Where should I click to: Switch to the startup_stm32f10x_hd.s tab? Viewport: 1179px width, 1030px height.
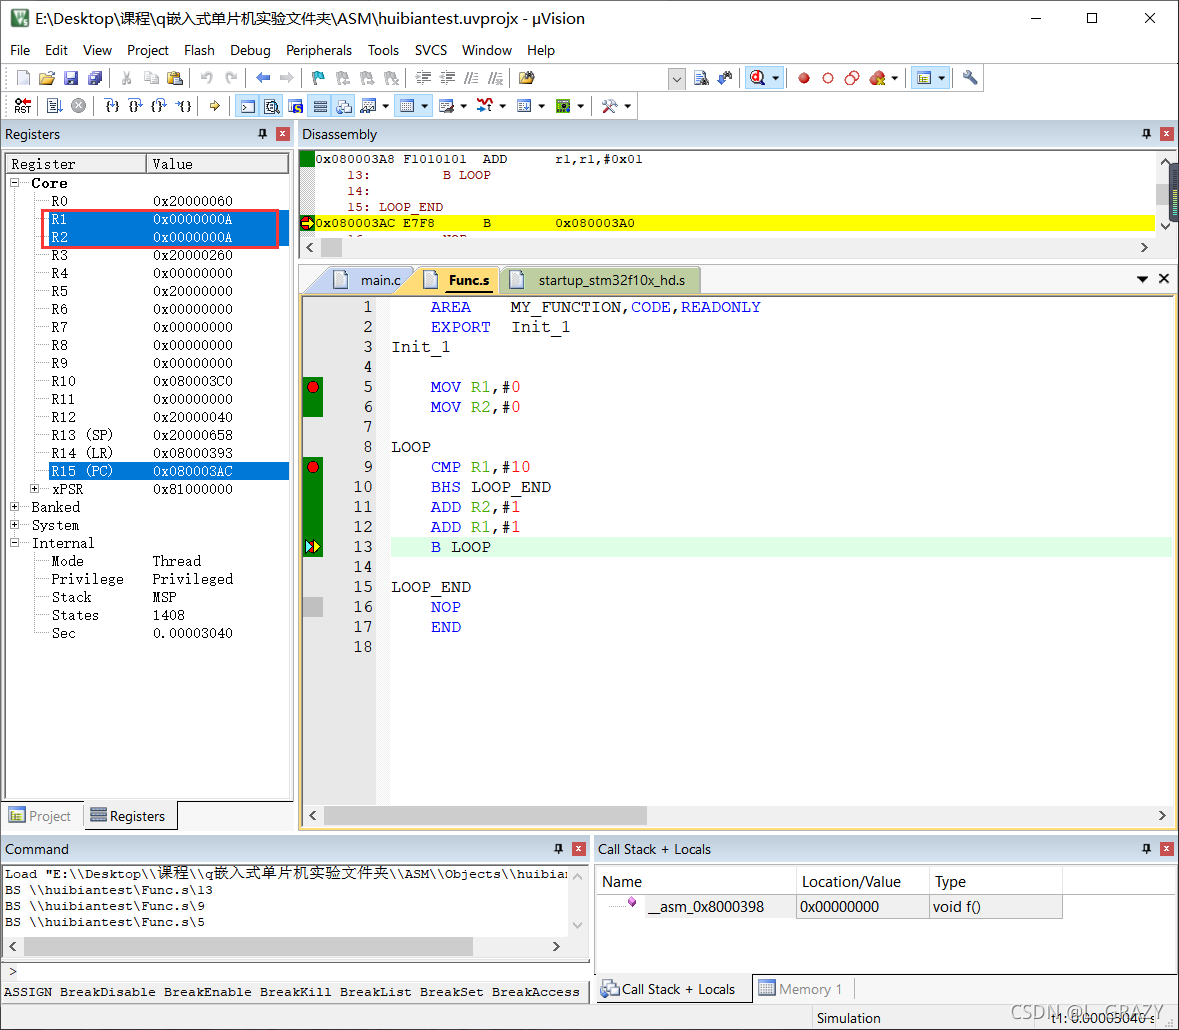(x=602, y=280)
